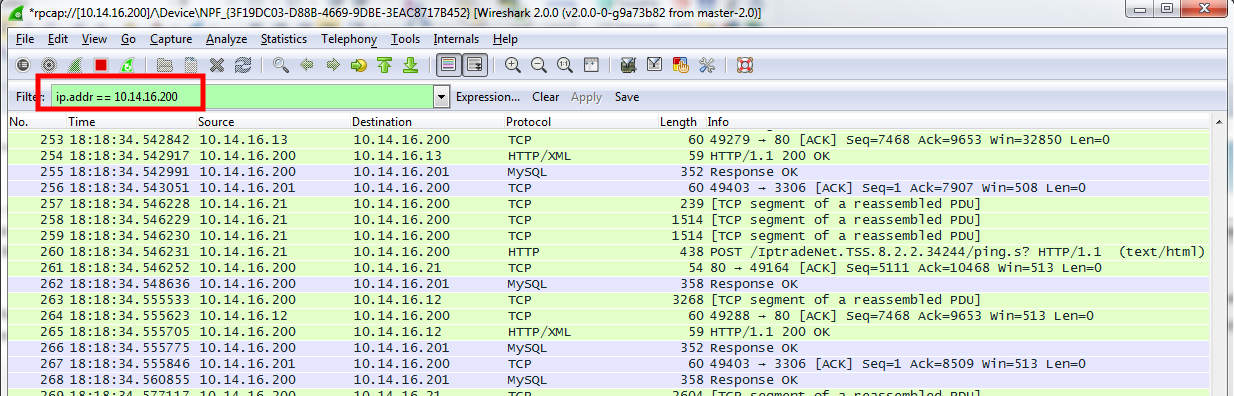Click packet list scrollbar up arrow
Viewport: 1234px width, 396px height.
pos(1220,122)
